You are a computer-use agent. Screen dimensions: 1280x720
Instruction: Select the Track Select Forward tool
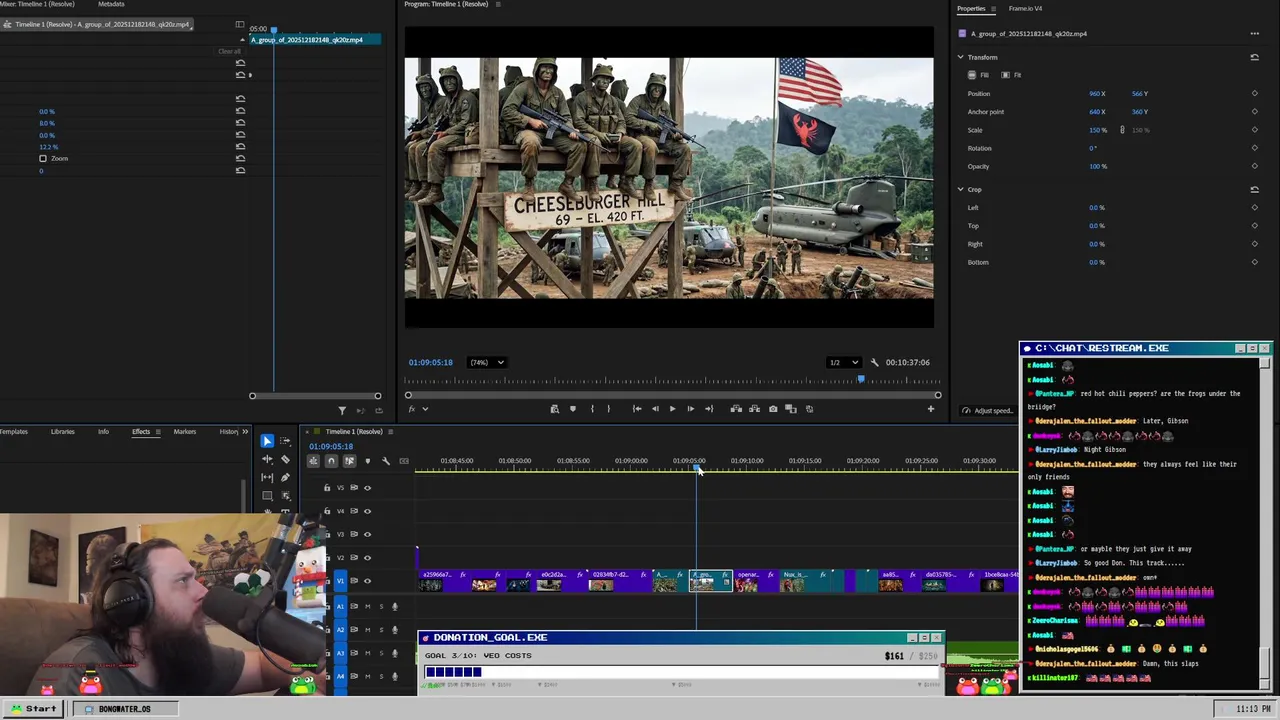(285, 441)
